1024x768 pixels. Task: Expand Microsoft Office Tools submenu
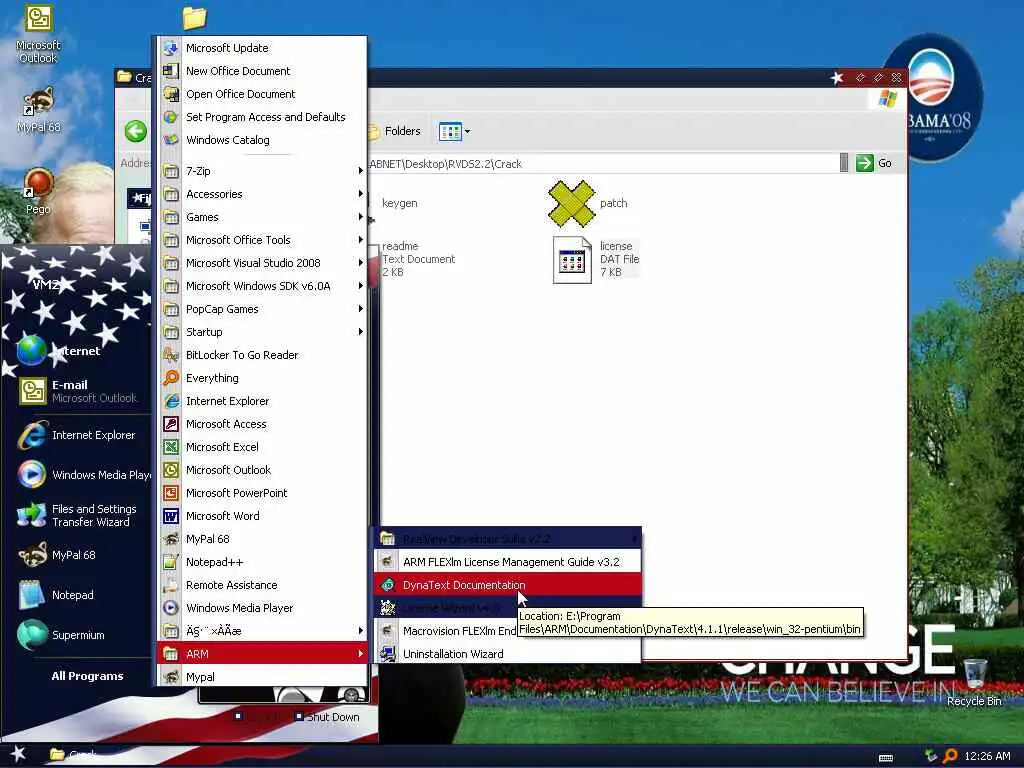262,240
